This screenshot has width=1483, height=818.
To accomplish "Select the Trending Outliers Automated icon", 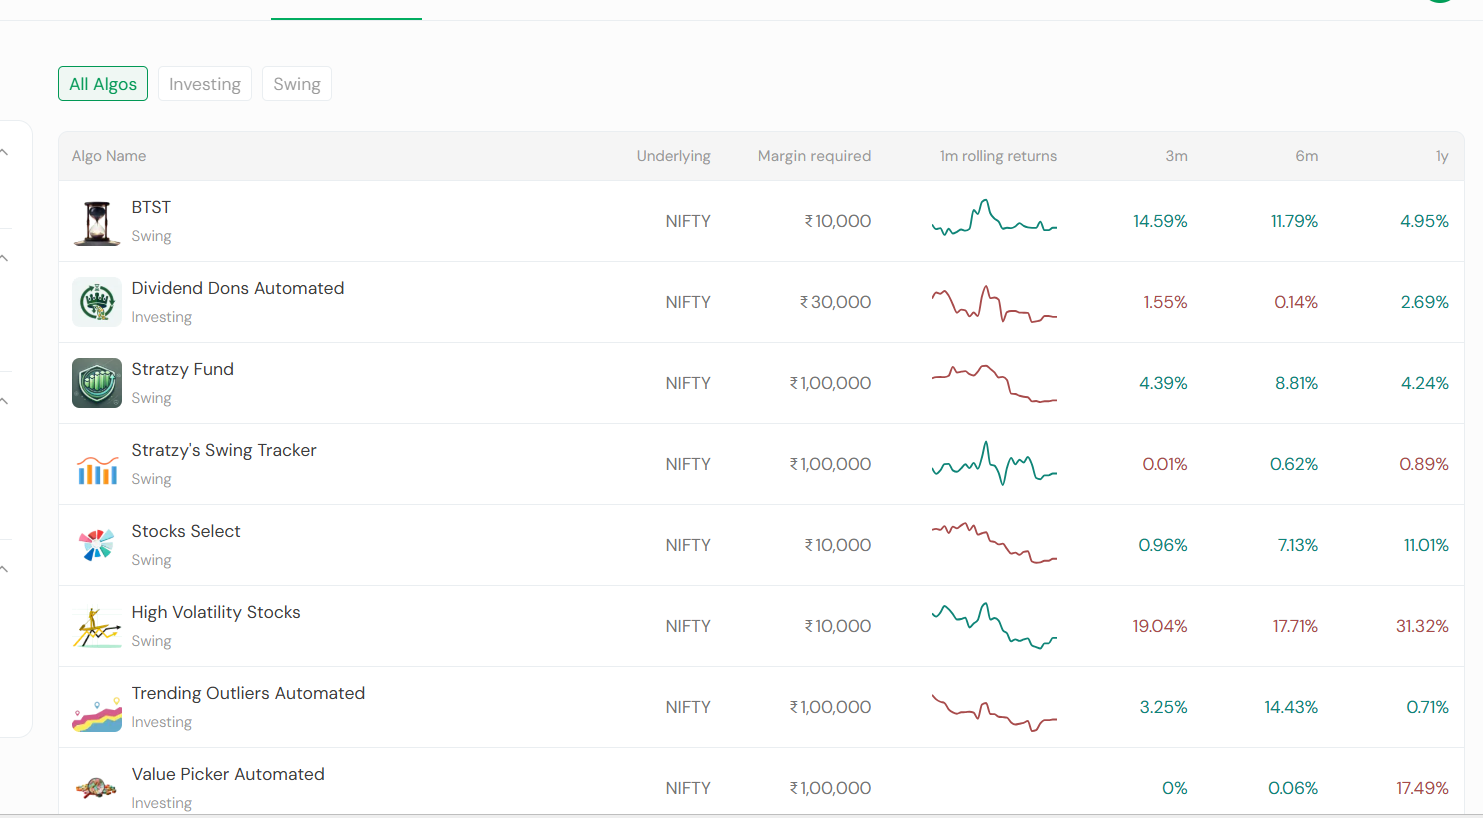I will pyautogui.click(x=97, y=707).
